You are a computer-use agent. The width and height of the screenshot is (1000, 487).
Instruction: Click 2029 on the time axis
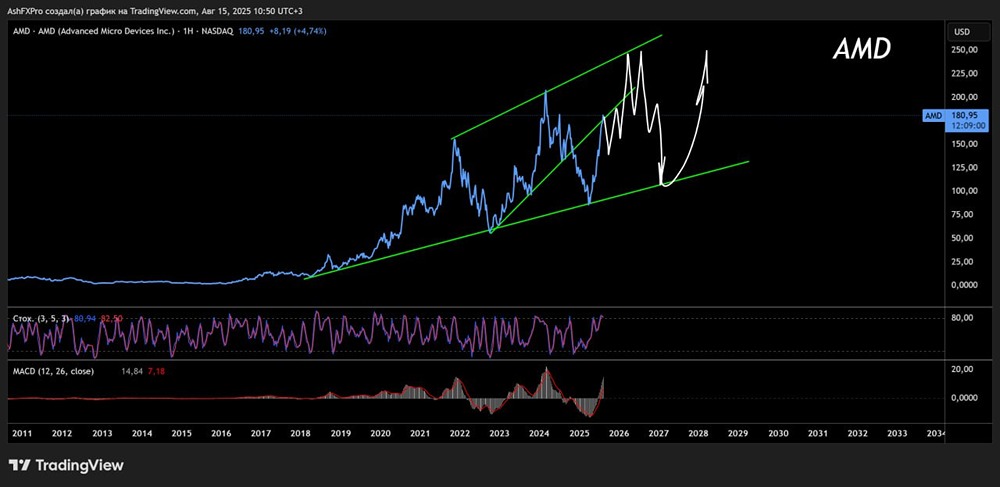[x=738, y=433]
